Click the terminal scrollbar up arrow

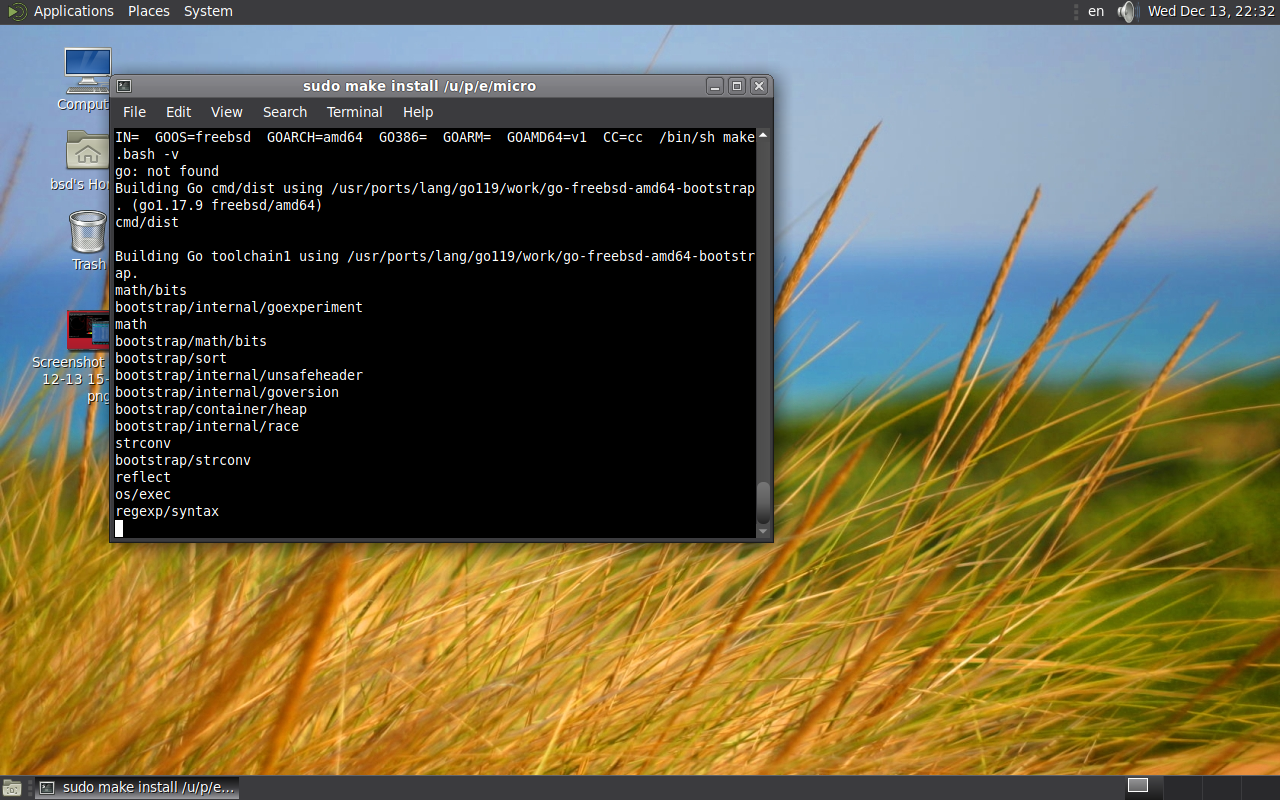coord(763,135)
